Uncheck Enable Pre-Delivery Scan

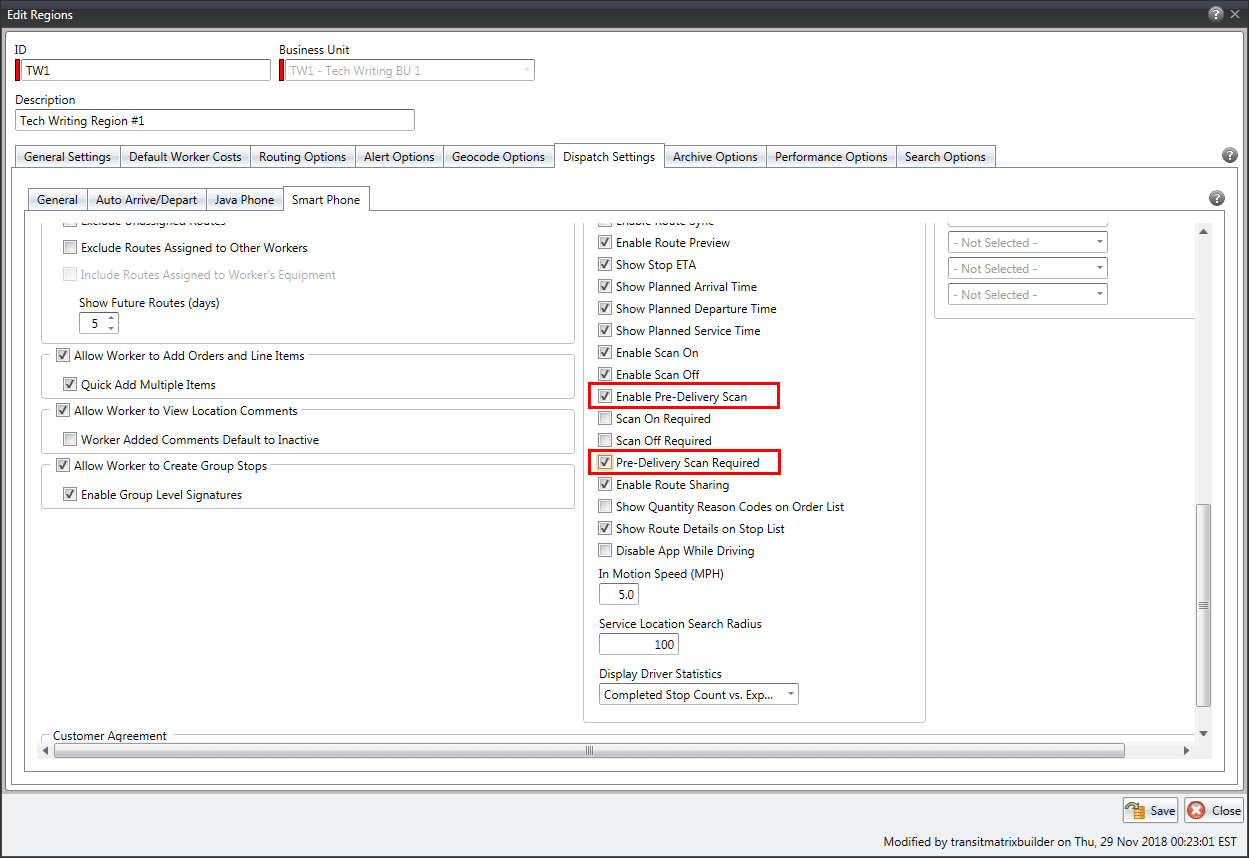(605, 397)
